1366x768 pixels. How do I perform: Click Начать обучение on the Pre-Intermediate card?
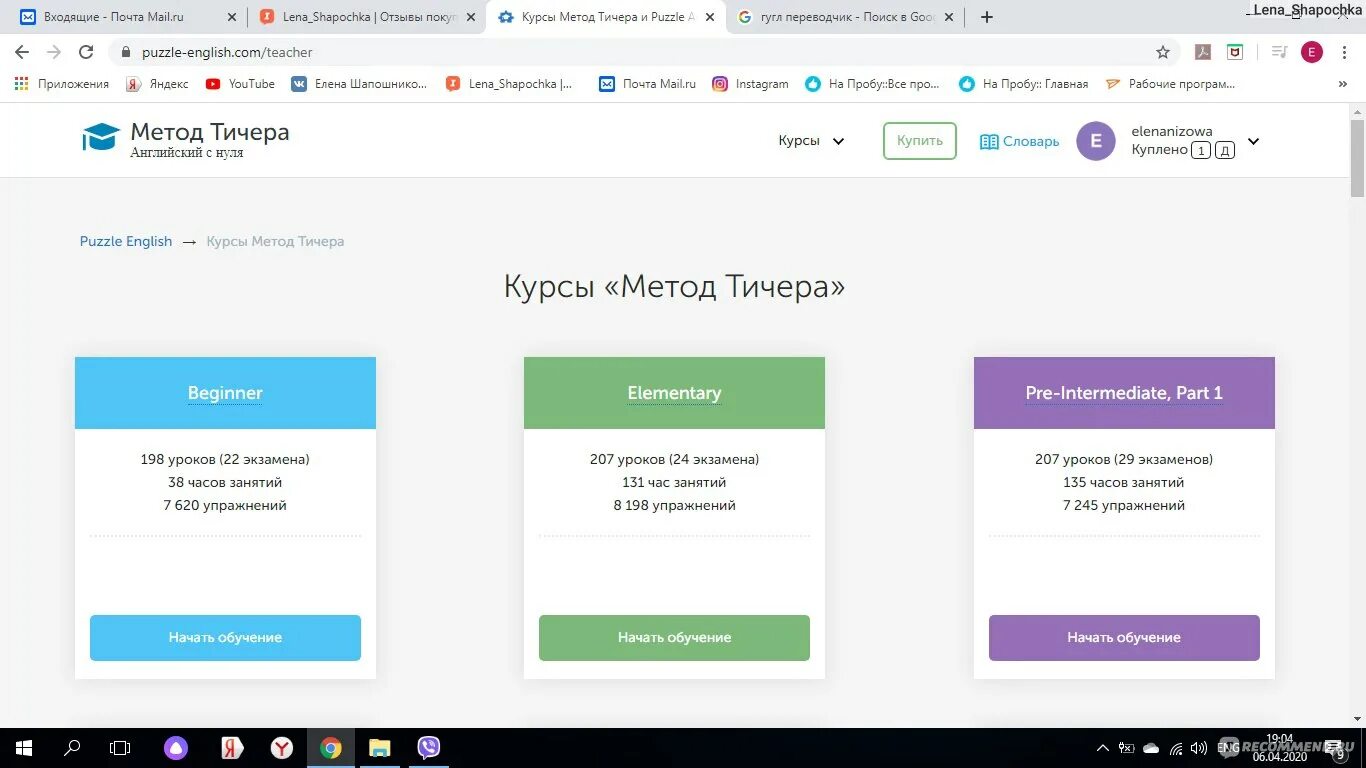point(1124,637)
